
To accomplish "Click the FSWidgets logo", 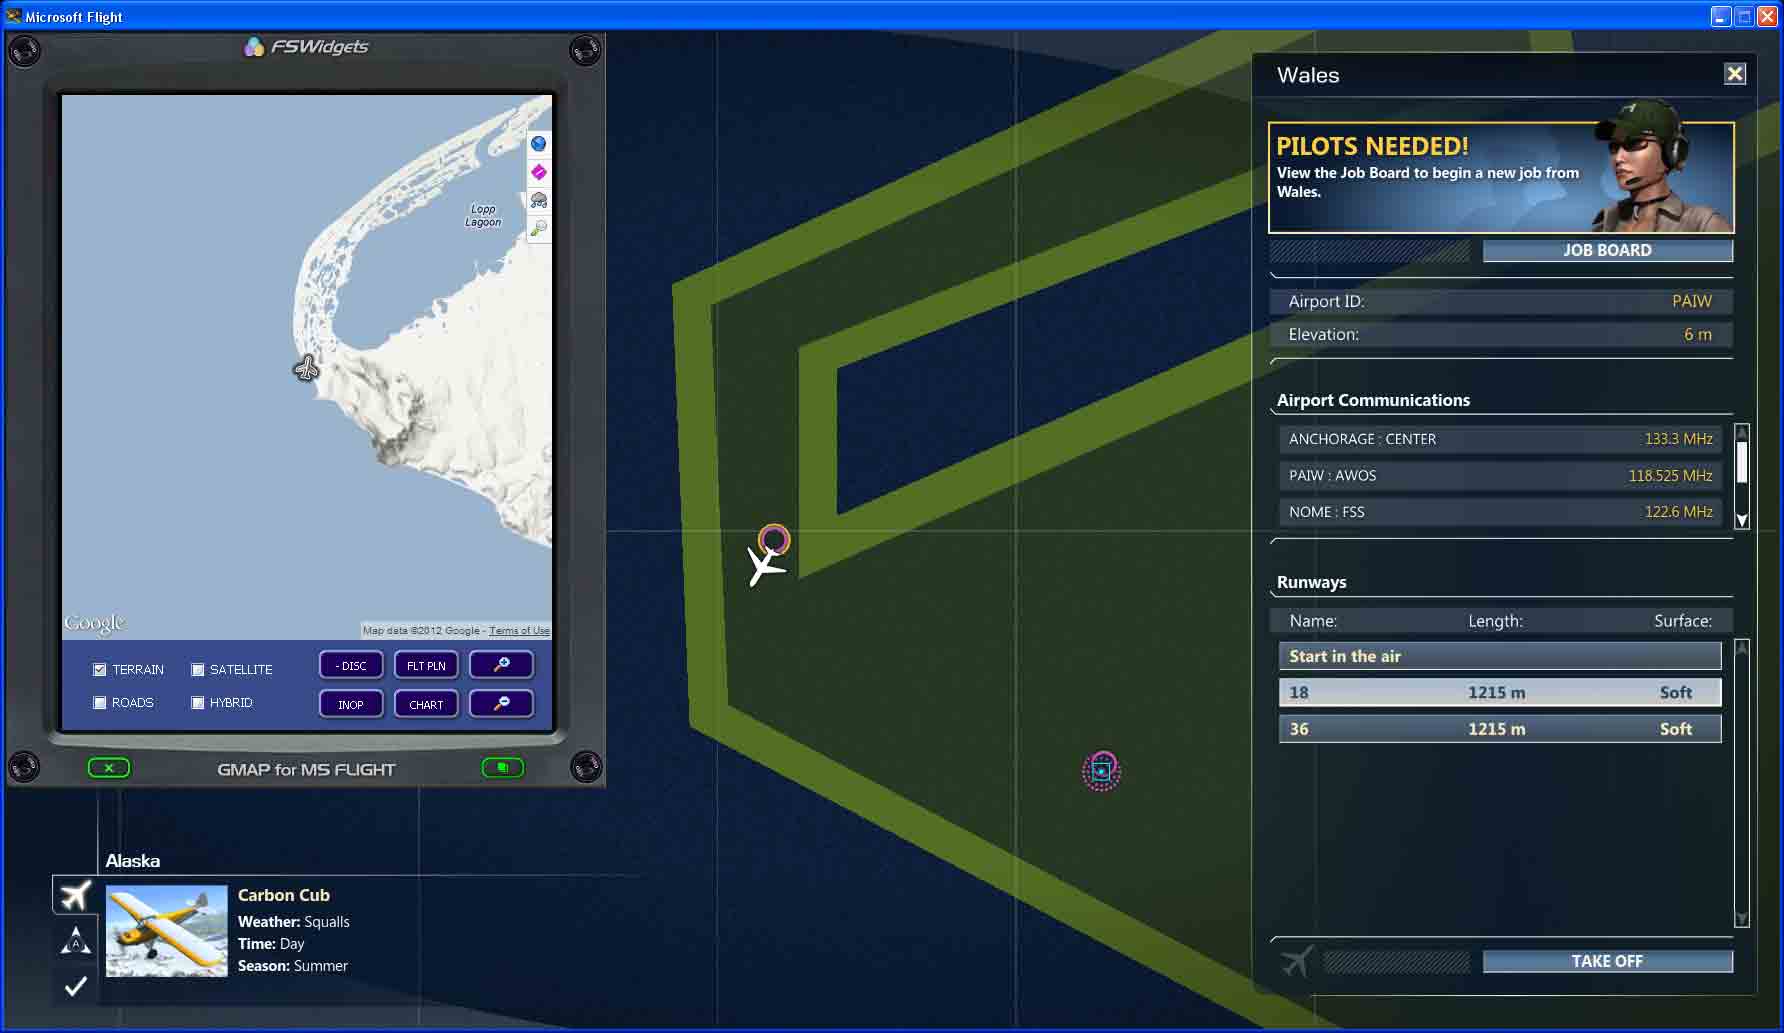I will pyautogui.click(x=306, y=47).
